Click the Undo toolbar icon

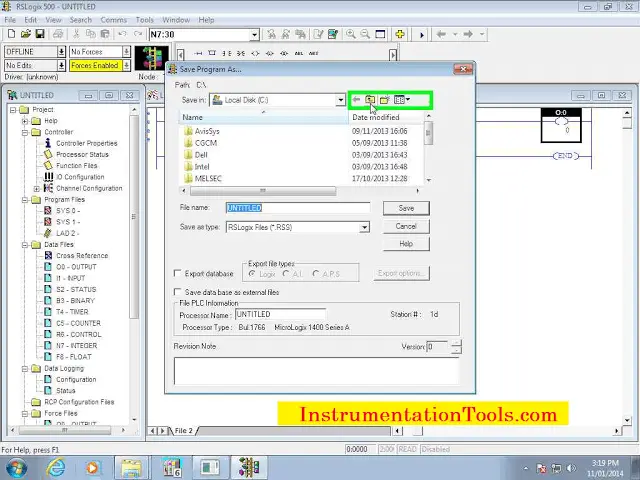tap(122, 34)
